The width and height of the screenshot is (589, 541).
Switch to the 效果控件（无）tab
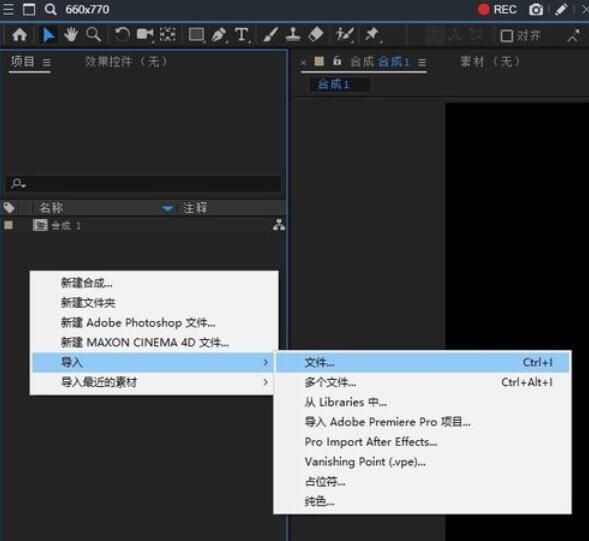click(x=126, y=62)
